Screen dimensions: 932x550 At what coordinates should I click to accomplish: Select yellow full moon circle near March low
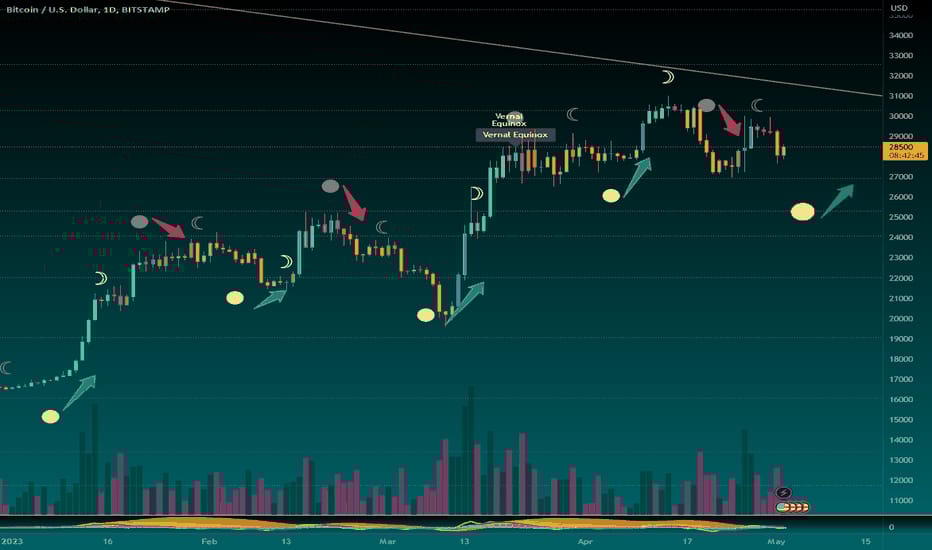(x=426, y=315)
